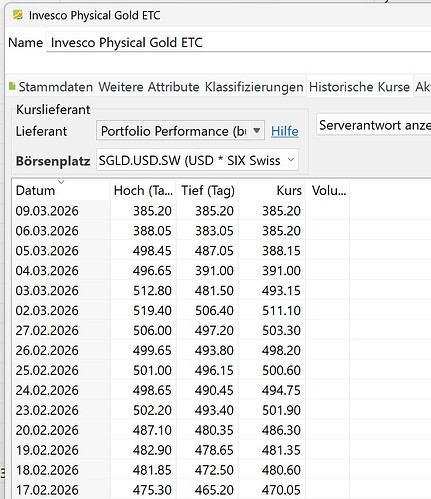Open the Weitere Attribute tab
Image resolution: width=431 pixels, height=499 pixels.
click(x=149, y=87)
